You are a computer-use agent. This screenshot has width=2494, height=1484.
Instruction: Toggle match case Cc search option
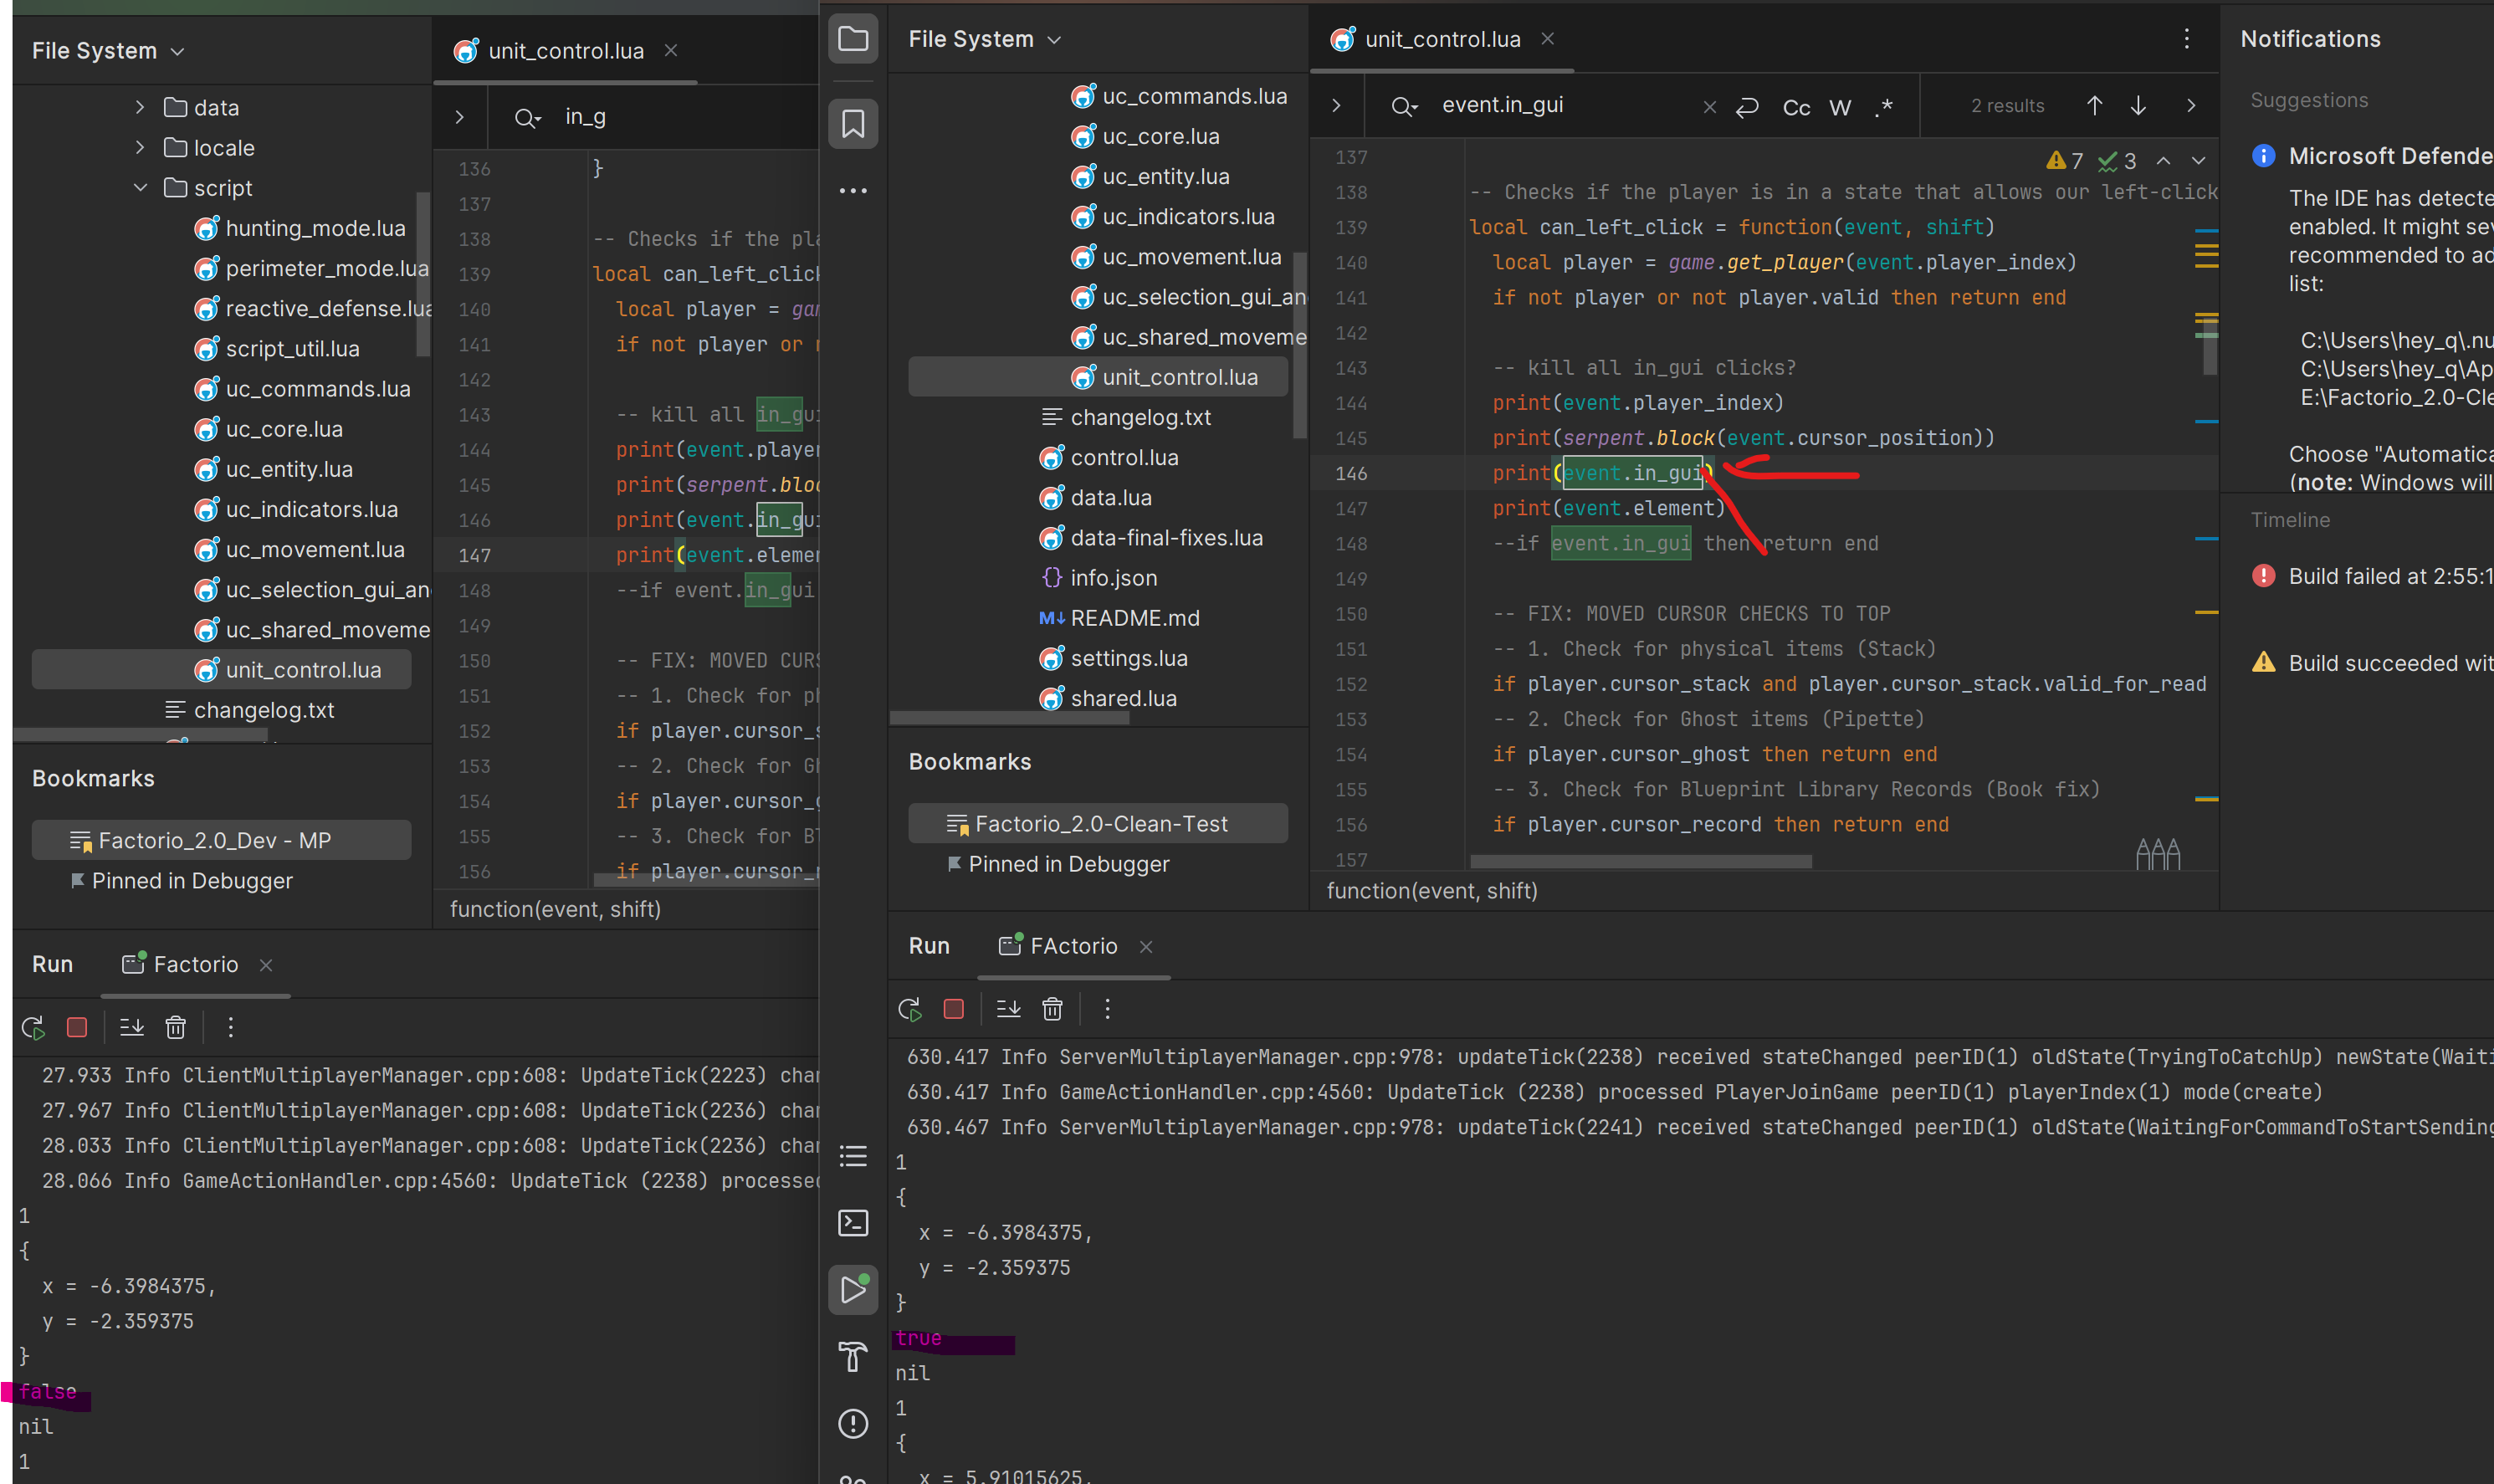1796,107
